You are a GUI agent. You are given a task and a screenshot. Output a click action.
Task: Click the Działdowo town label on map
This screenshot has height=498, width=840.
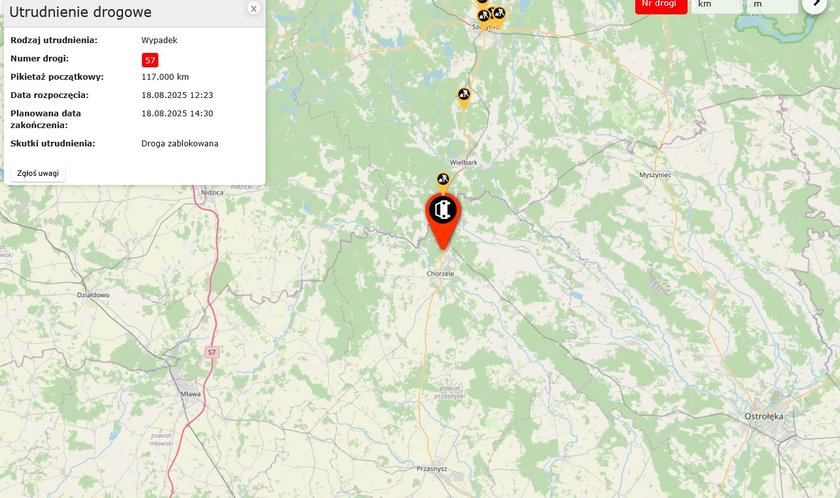coord(93,295)
